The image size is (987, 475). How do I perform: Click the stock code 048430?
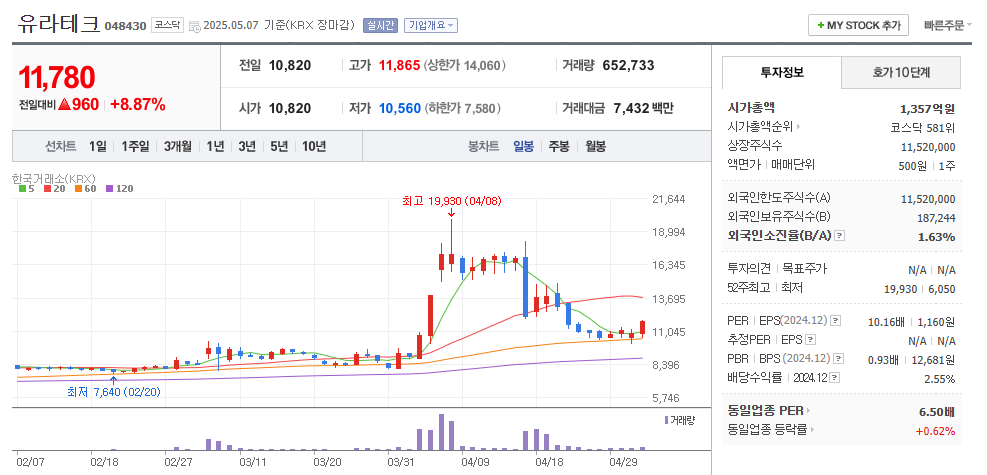pyautogui.click(x=125, y=26)
